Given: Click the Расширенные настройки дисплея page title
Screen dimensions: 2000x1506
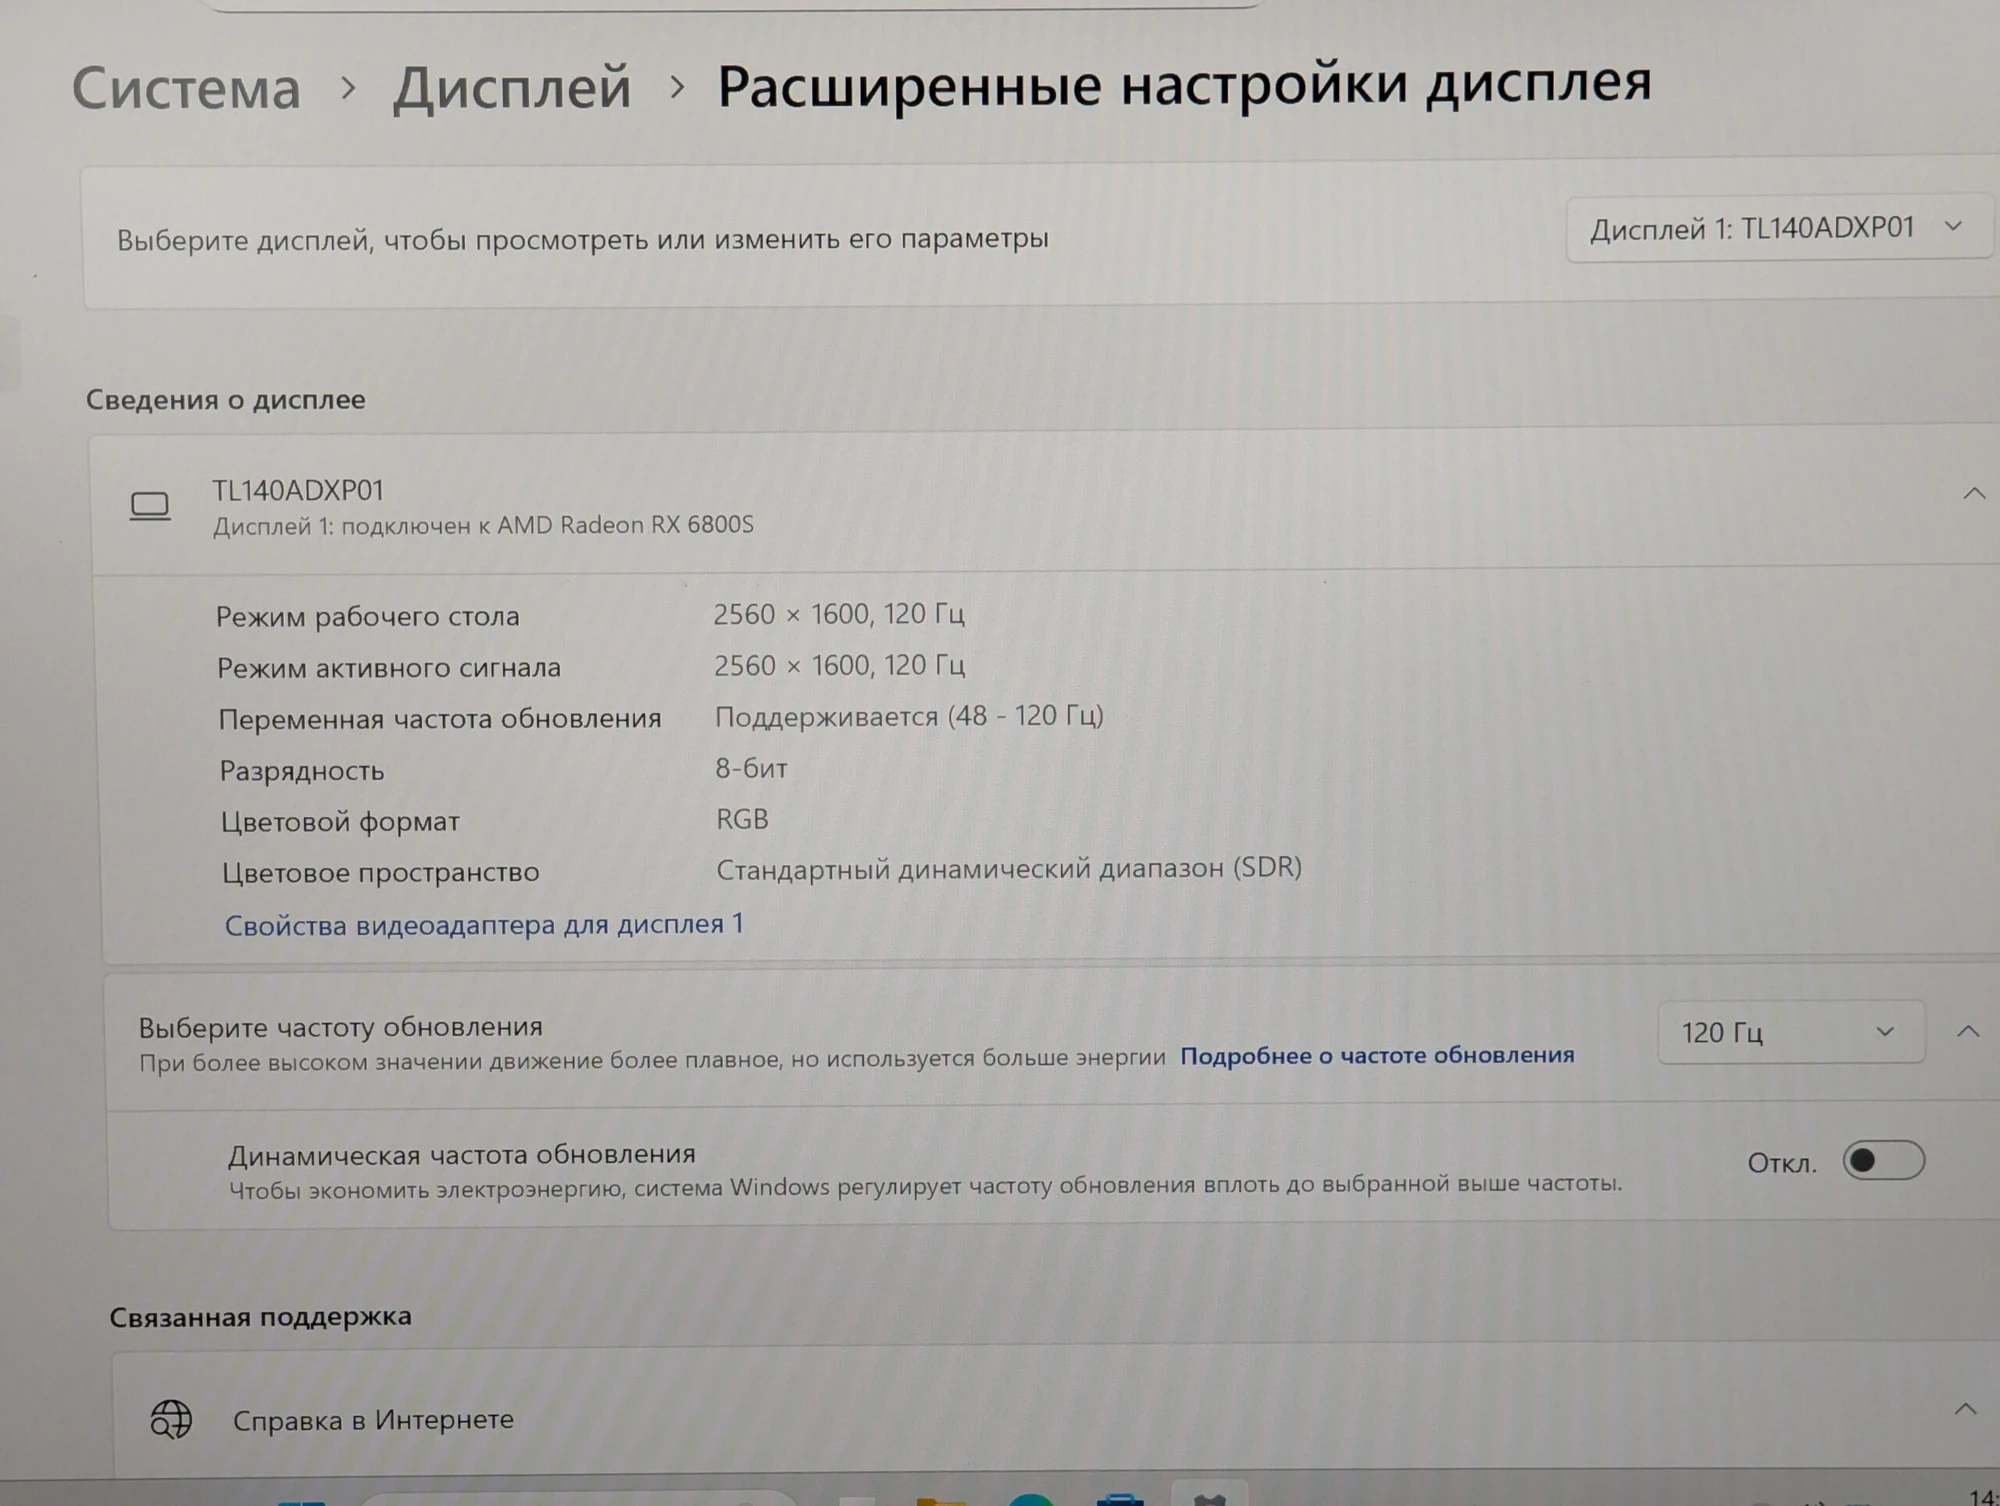Looking at the screenshot, I should 1184,84.
